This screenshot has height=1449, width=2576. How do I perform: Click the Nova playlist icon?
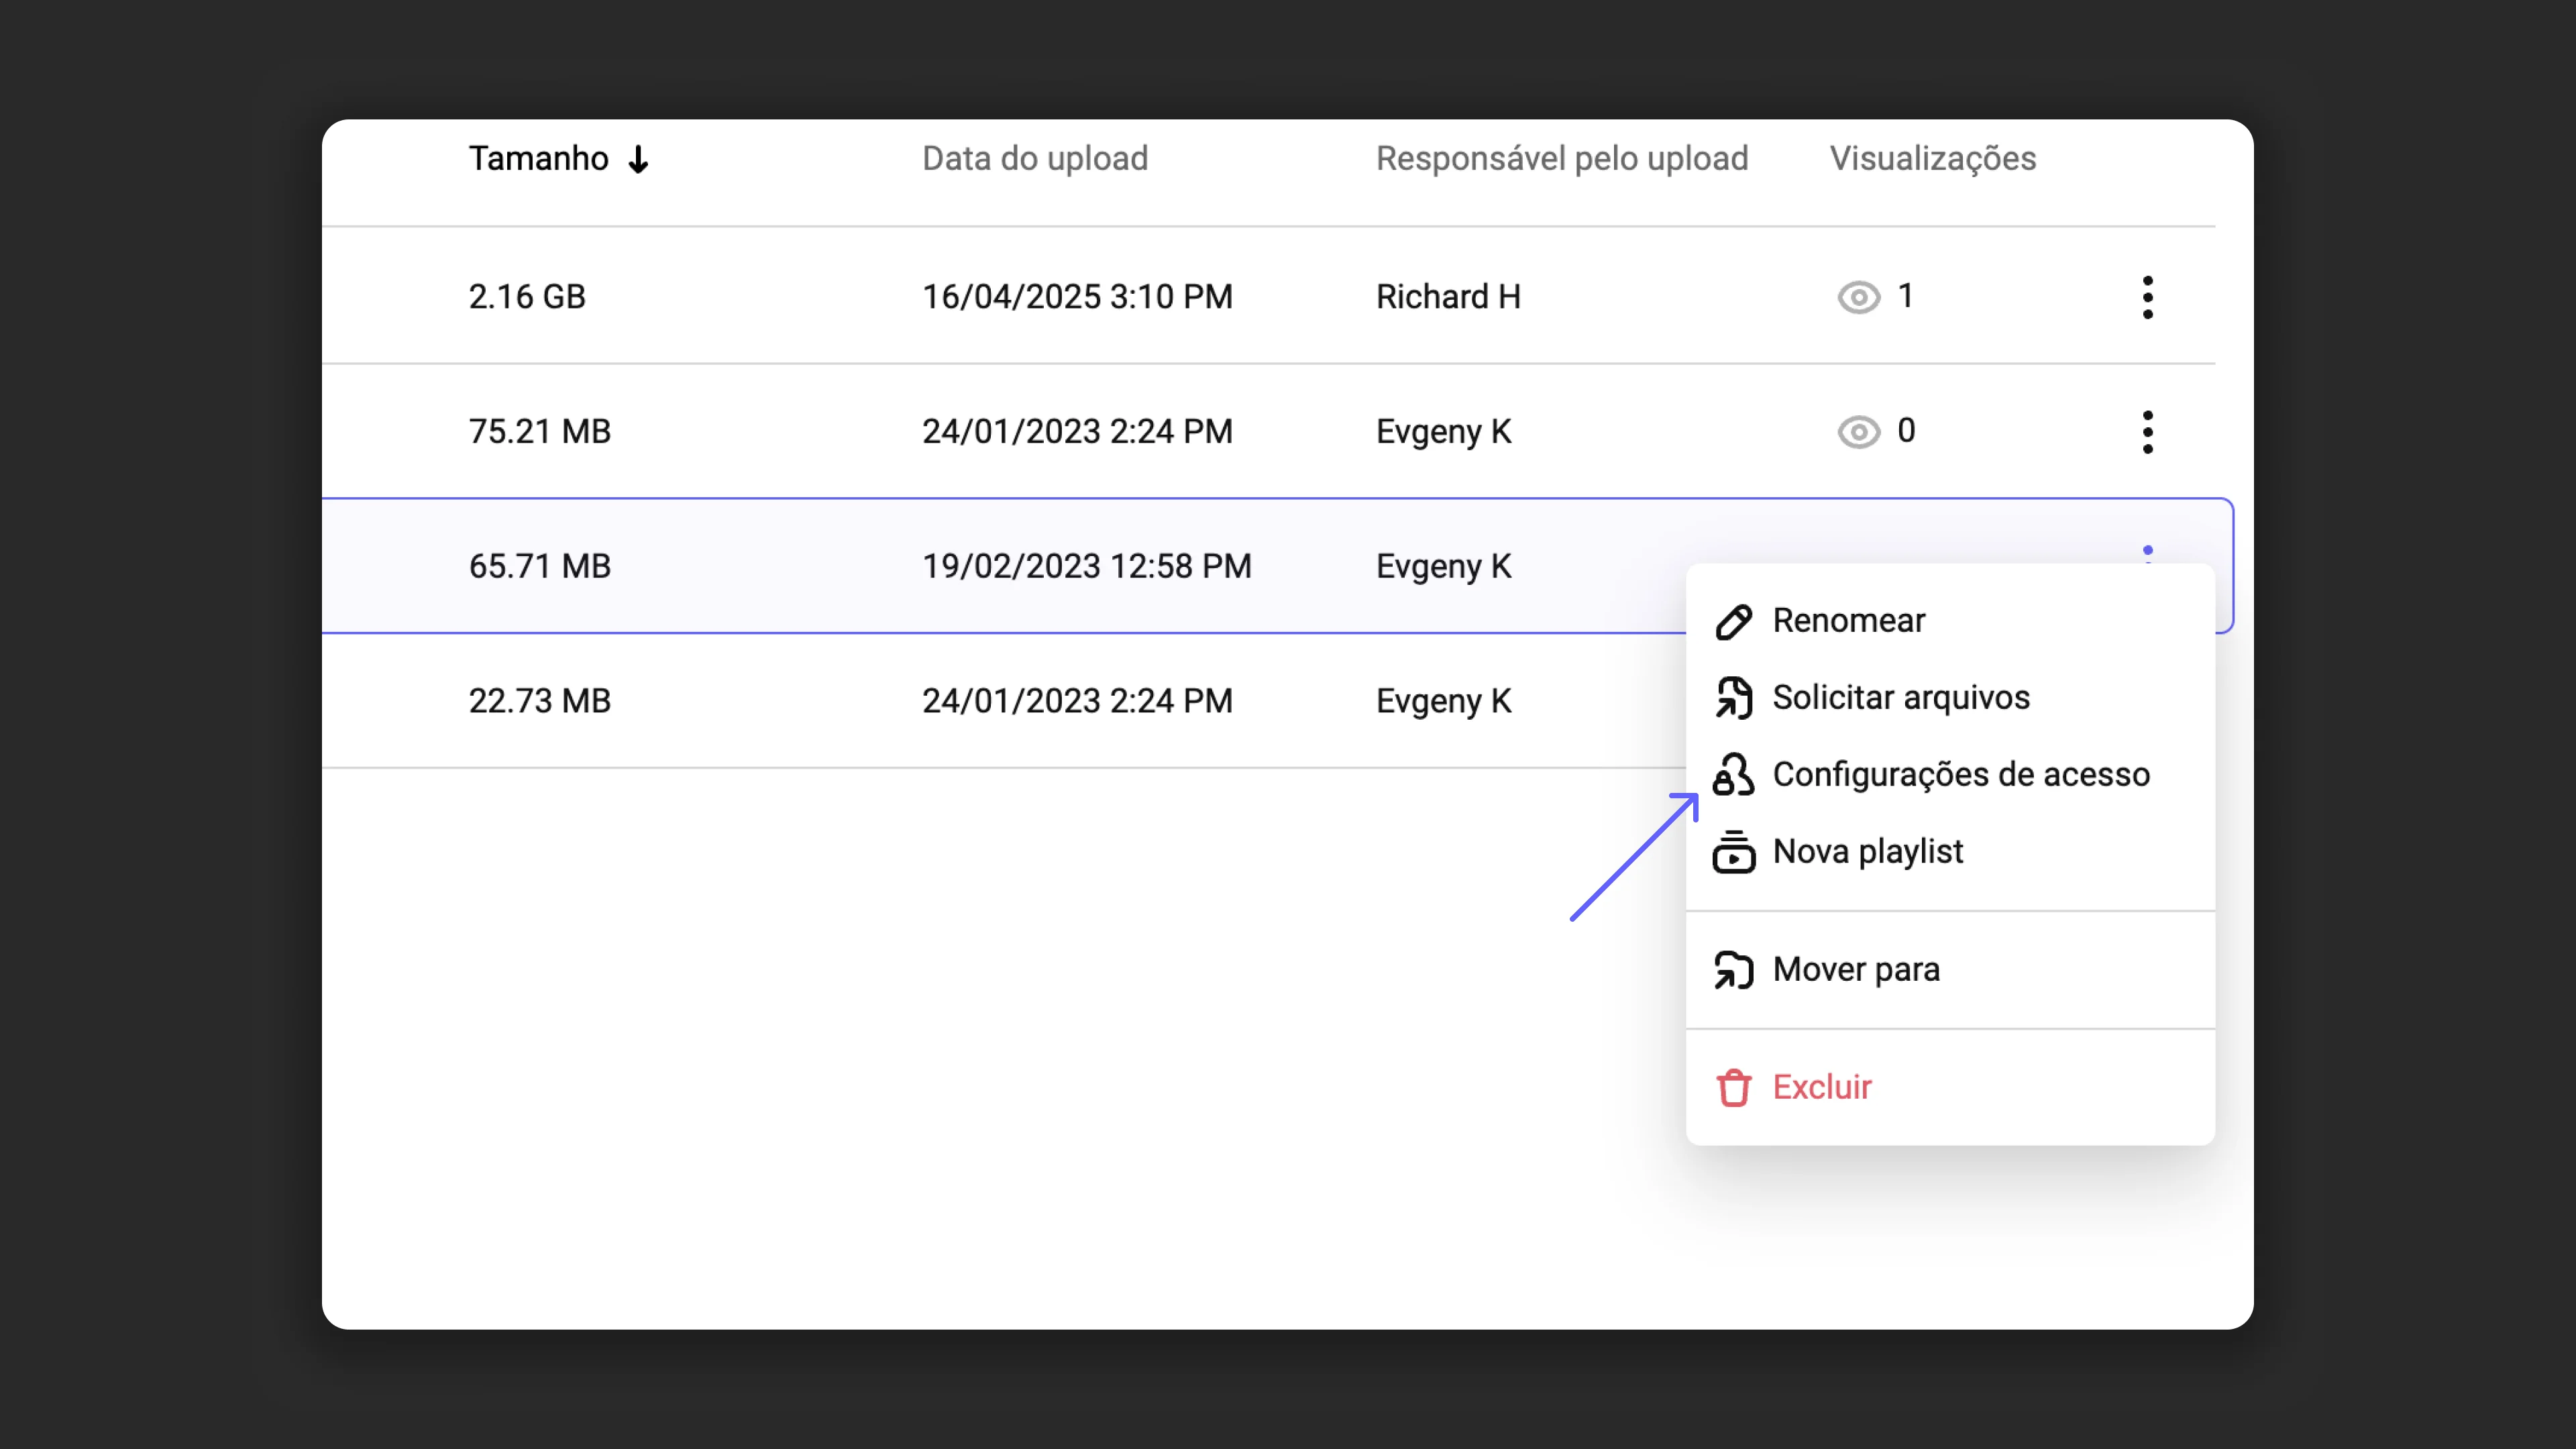tap(1733, 852)
